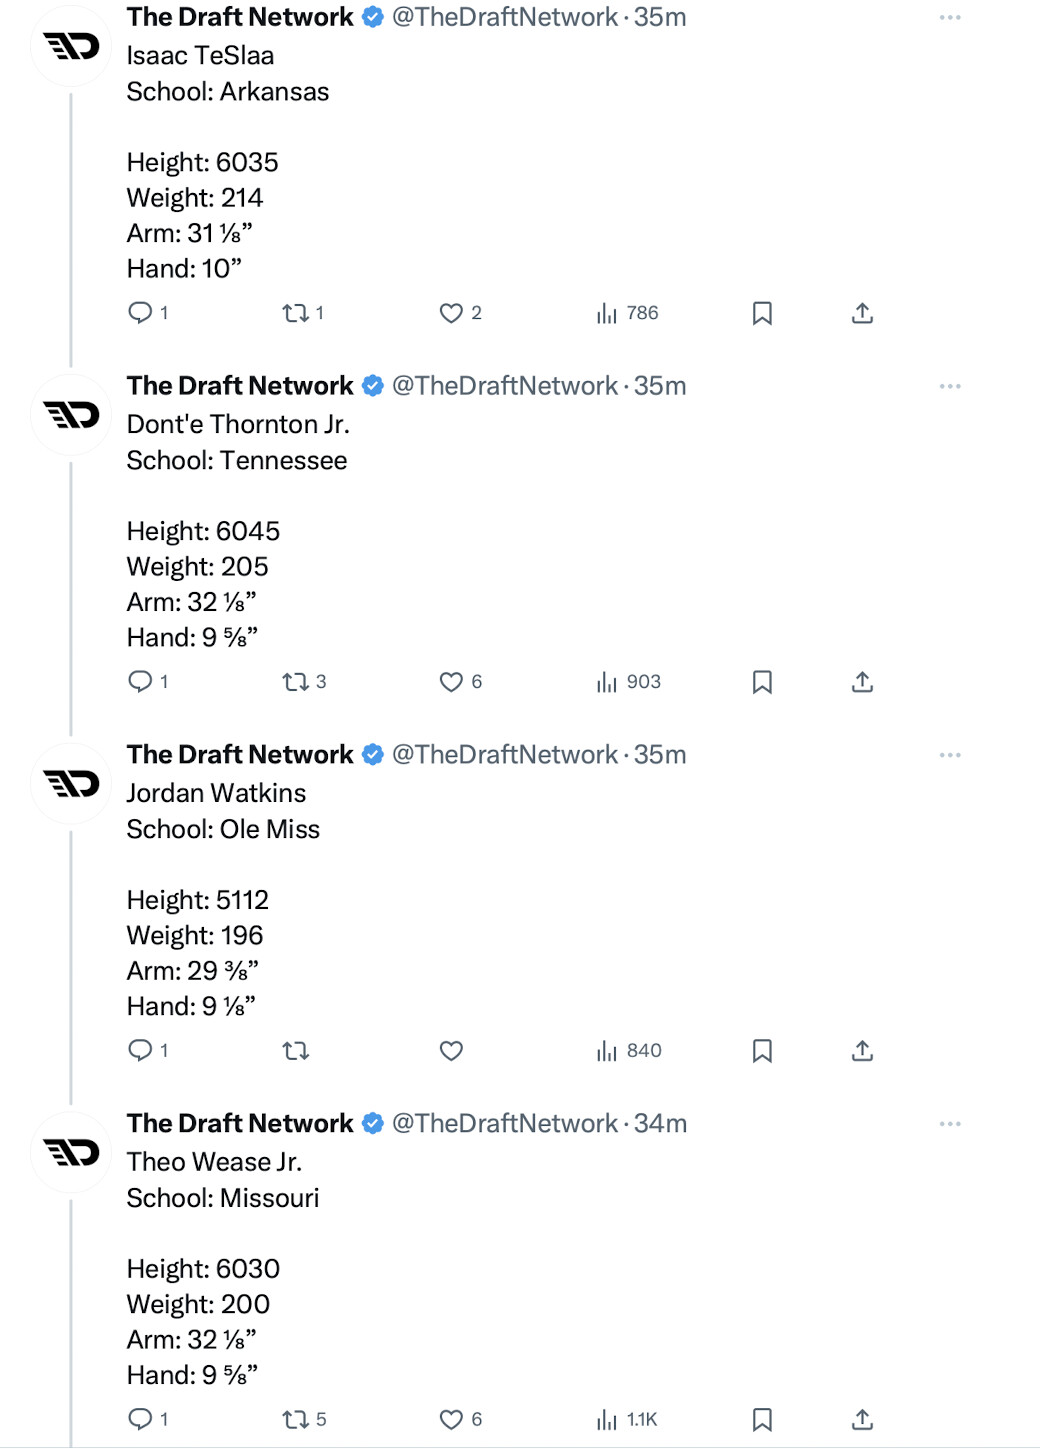Like the Isaac TeSlaa tweet
This screenshot has width=1040, height=1456.
[451, 314]
